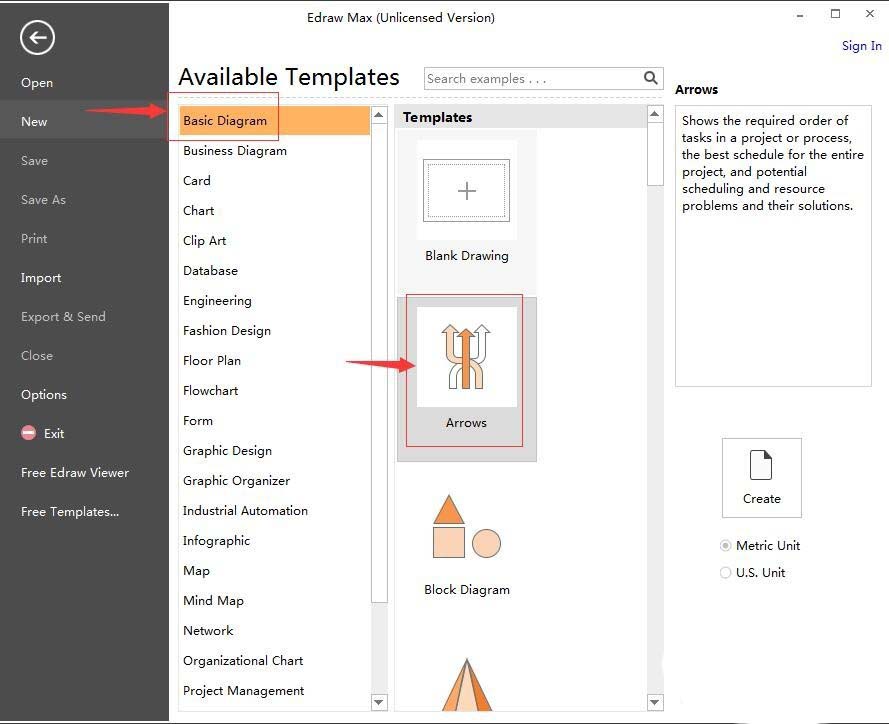Click the red Exit icon
Image resolution: width=889 pixels, height=724 pixels.
(29, 434)
